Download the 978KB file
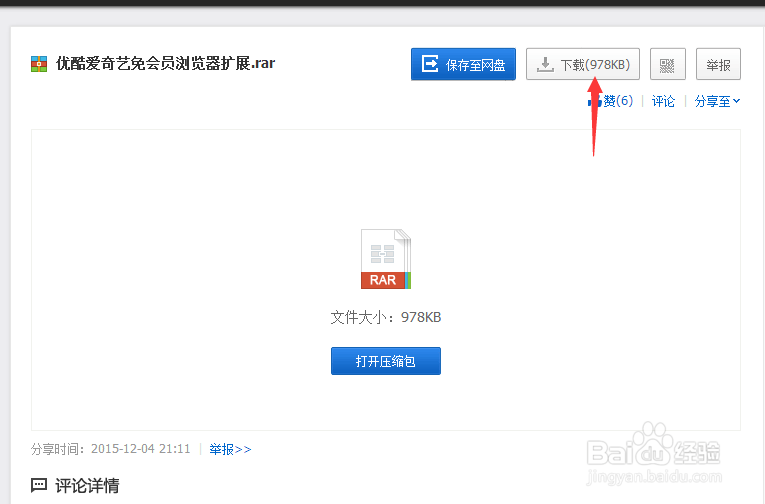The width and height of the screenshot is (765, 504). coord(583,64)
